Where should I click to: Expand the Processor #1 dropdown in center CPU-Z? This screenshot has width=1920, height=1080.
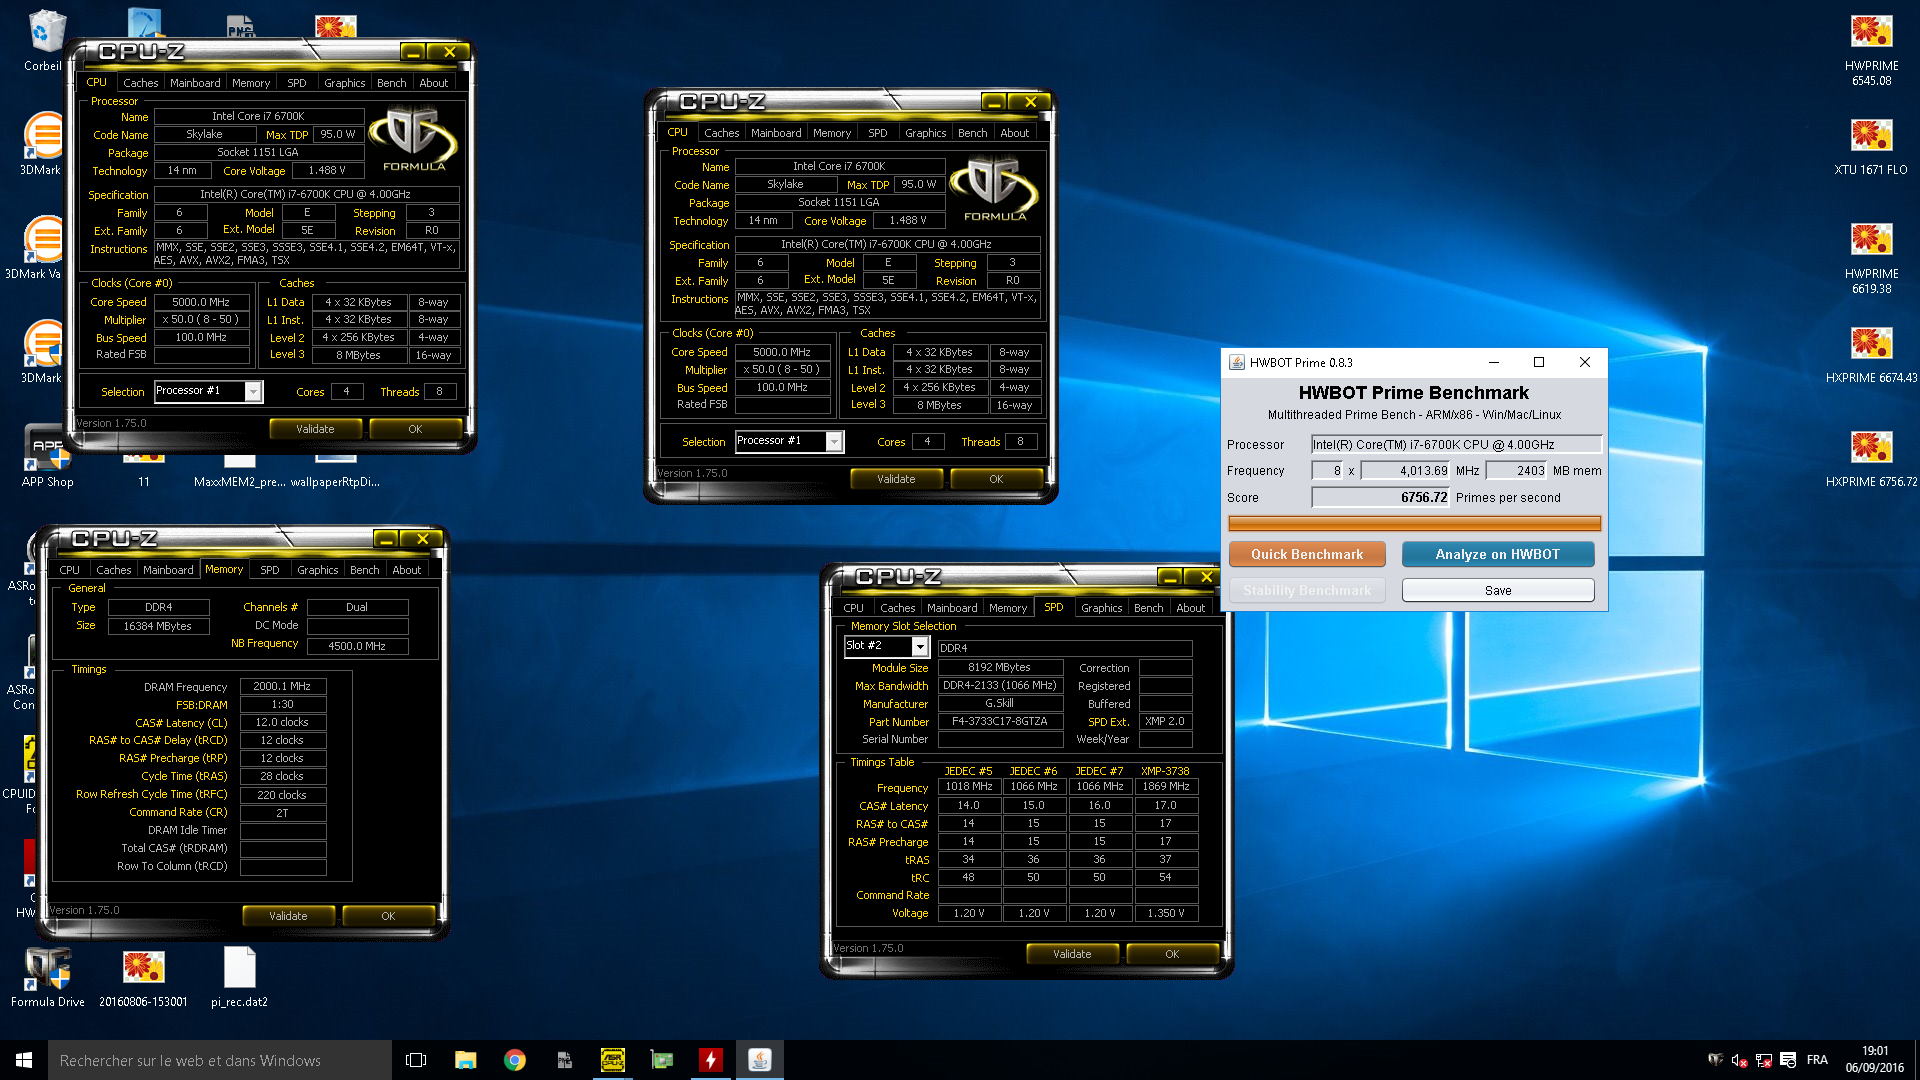pyautogui.click(x=834, y=441)
